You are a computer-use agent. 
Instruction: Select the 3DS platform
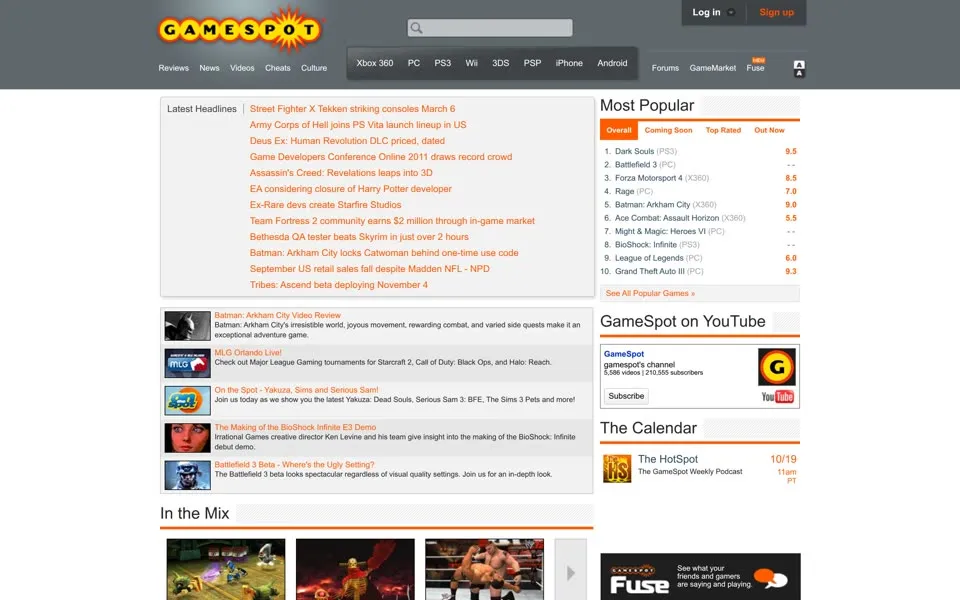[x=500, y=63]
